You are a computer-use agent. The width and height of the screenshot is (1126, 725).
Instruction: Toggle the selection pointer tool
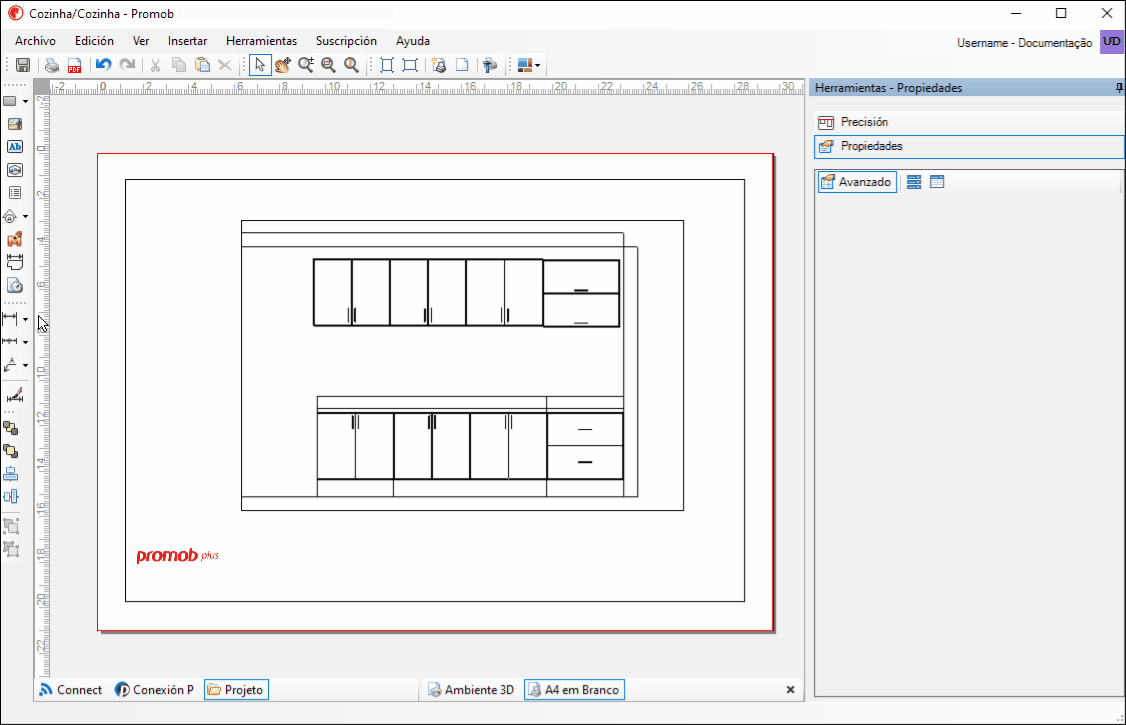pyautogui.click(x=259, y=65)
